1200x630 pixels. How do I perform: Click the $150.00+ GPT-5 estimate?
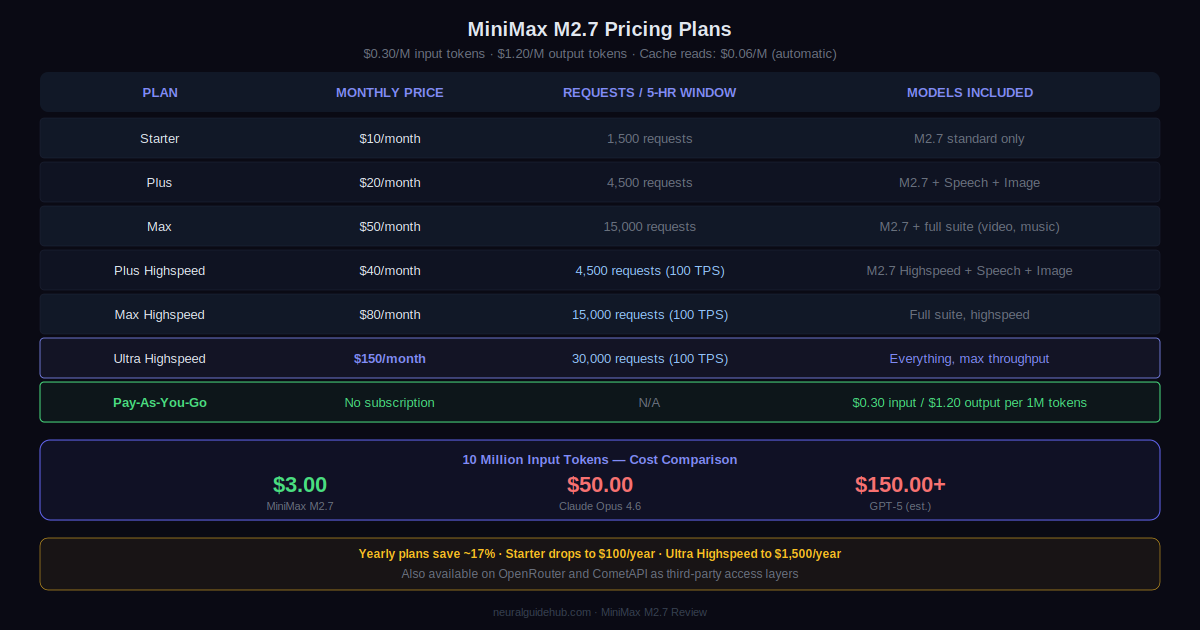tap(900, 485)
